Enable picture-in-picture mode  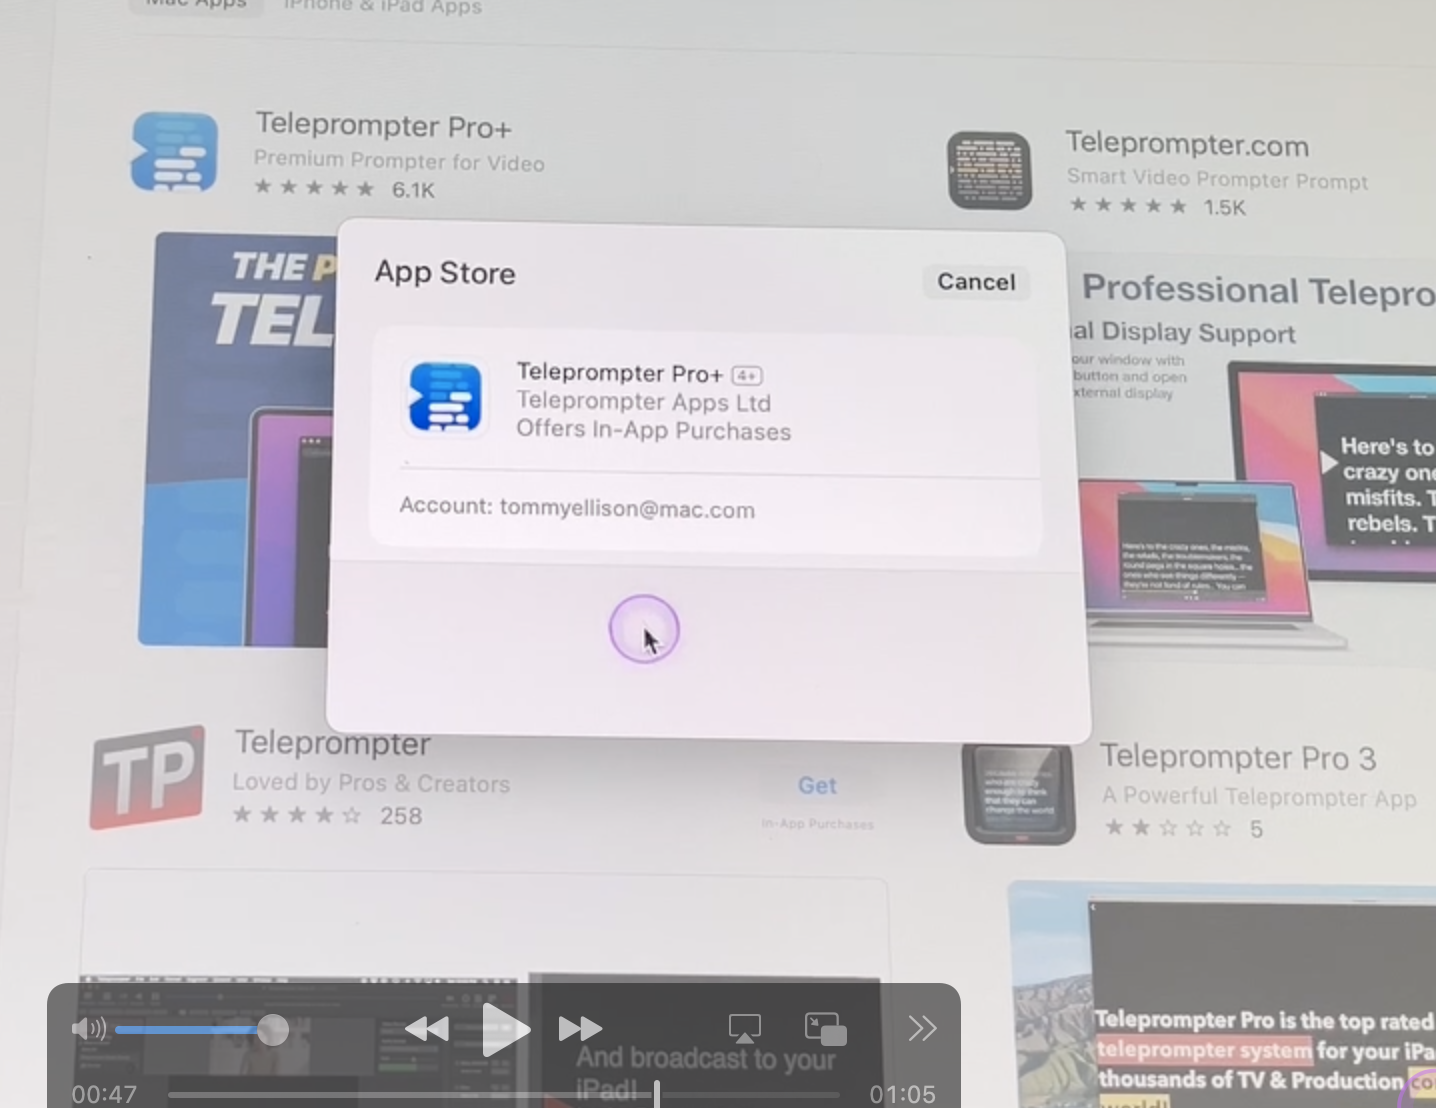pyautogui.click(x=826, y=1028)
